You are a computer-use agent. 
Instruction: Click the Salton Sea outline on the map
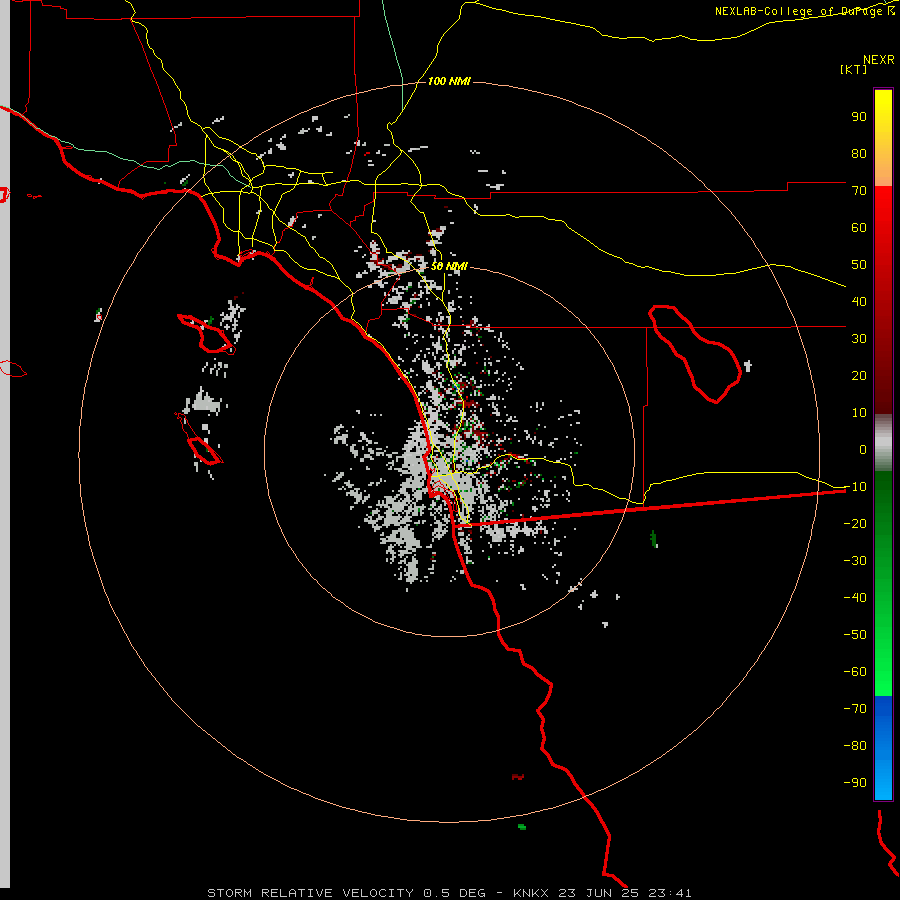[x=695, y=353]
